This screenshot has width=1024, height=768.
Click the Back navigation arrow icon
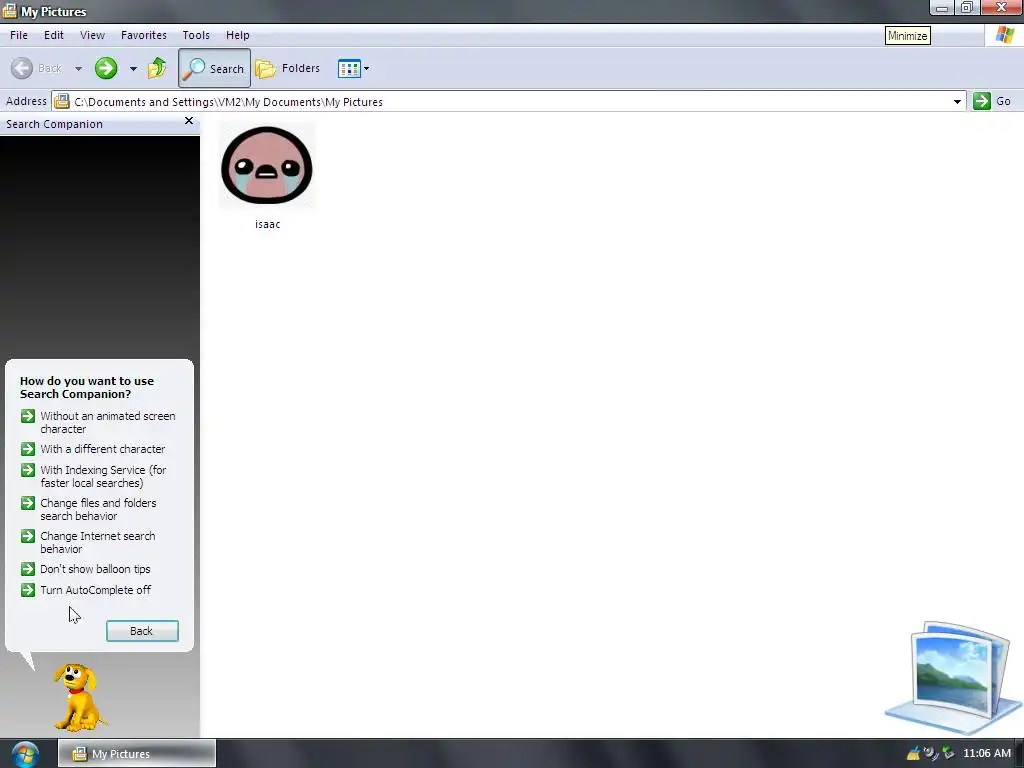[22, 68]
